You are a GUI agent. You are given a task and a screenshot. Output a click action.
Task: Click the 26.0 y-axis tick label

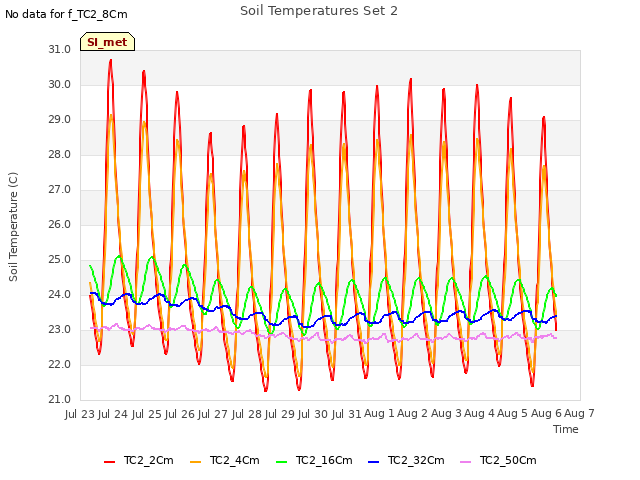click(x=60, y=224)
